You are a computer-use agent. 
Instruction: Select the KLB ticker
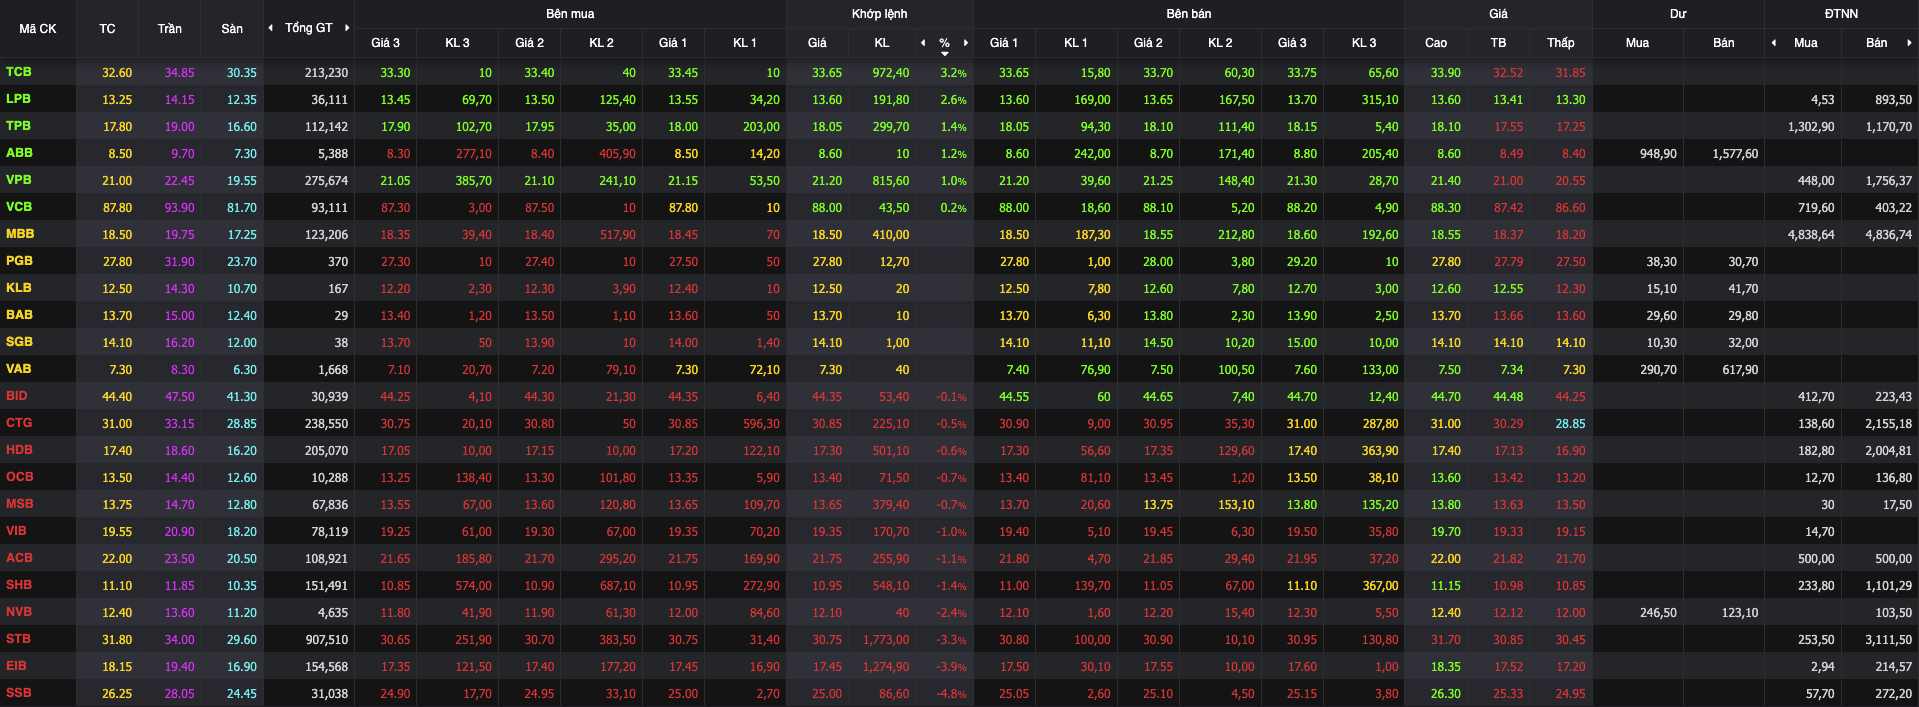(x=19, y=288)
